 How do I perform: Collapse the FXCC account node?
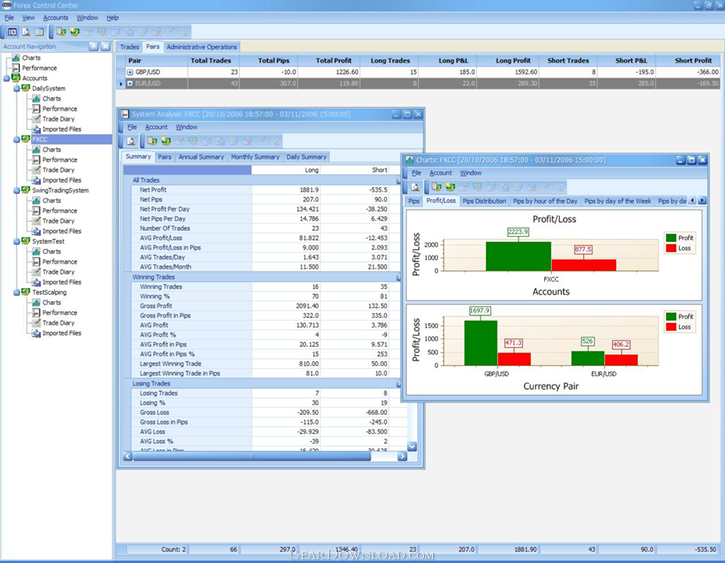click(x=17, y=140)
